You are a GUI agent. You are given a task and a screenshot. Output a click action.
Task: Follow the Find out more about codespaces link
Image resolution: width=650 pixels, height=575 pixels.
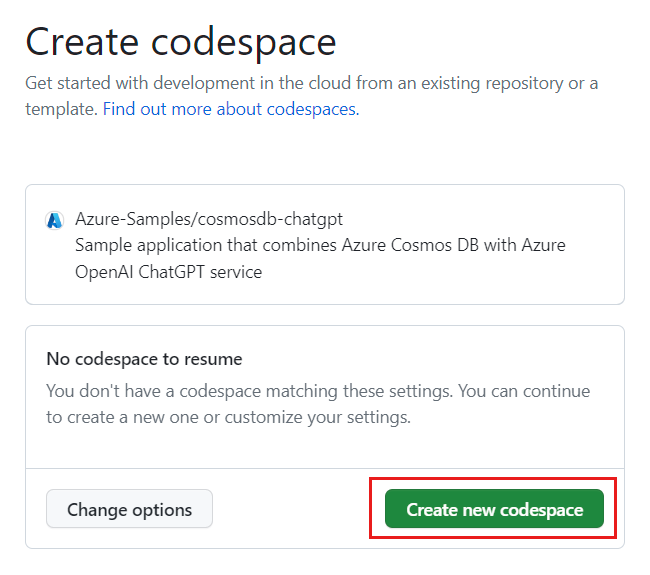click(230, 109)
